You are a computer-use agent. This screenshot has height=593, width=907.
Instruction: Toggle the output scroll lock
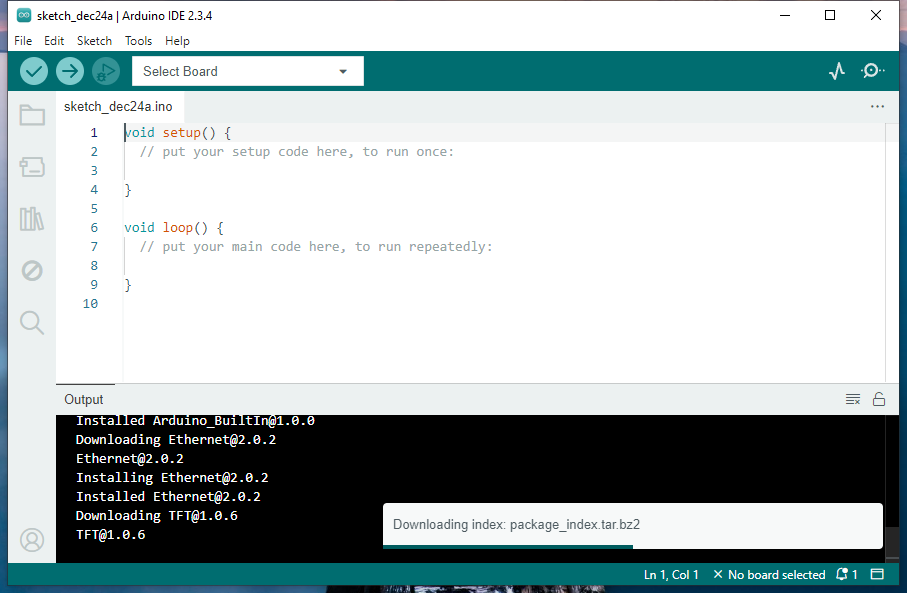pyautogui.click(x=879, y=399)
